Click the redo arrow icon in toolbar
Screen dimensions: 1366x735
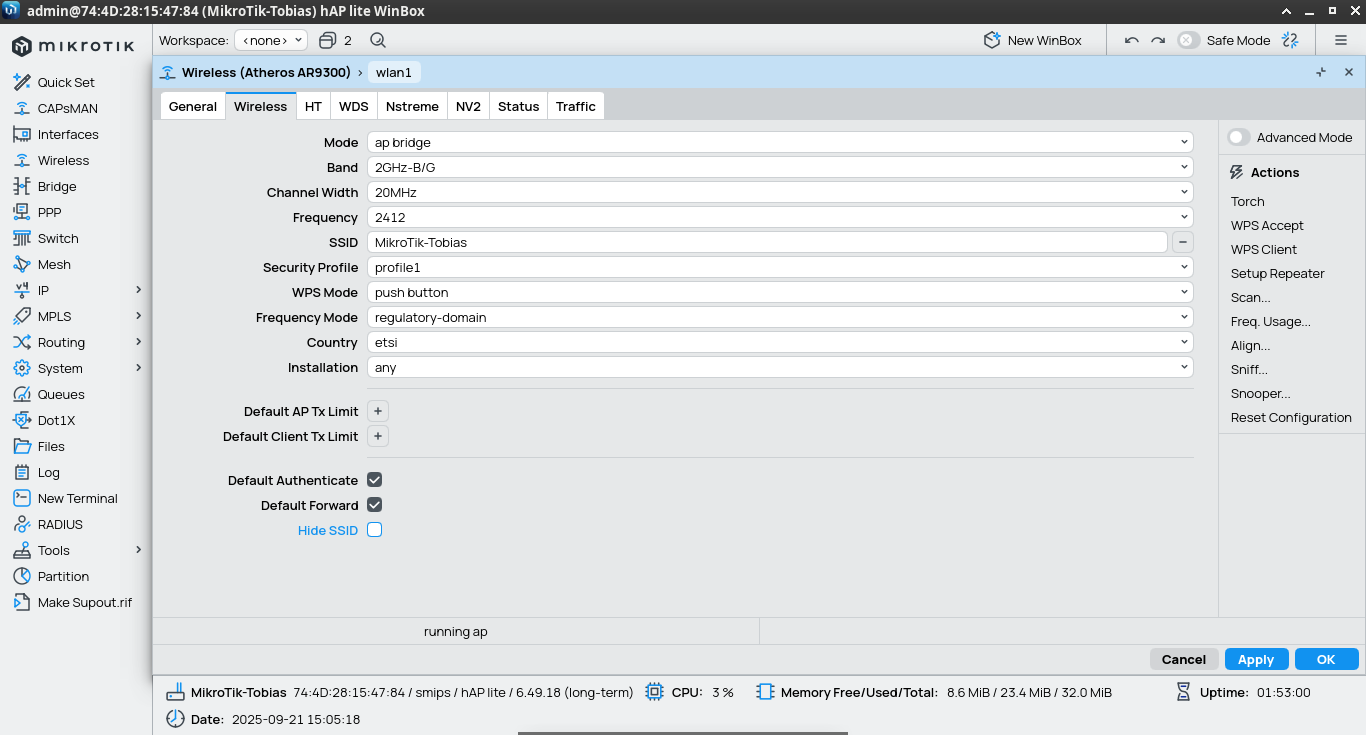[1158, 41]
